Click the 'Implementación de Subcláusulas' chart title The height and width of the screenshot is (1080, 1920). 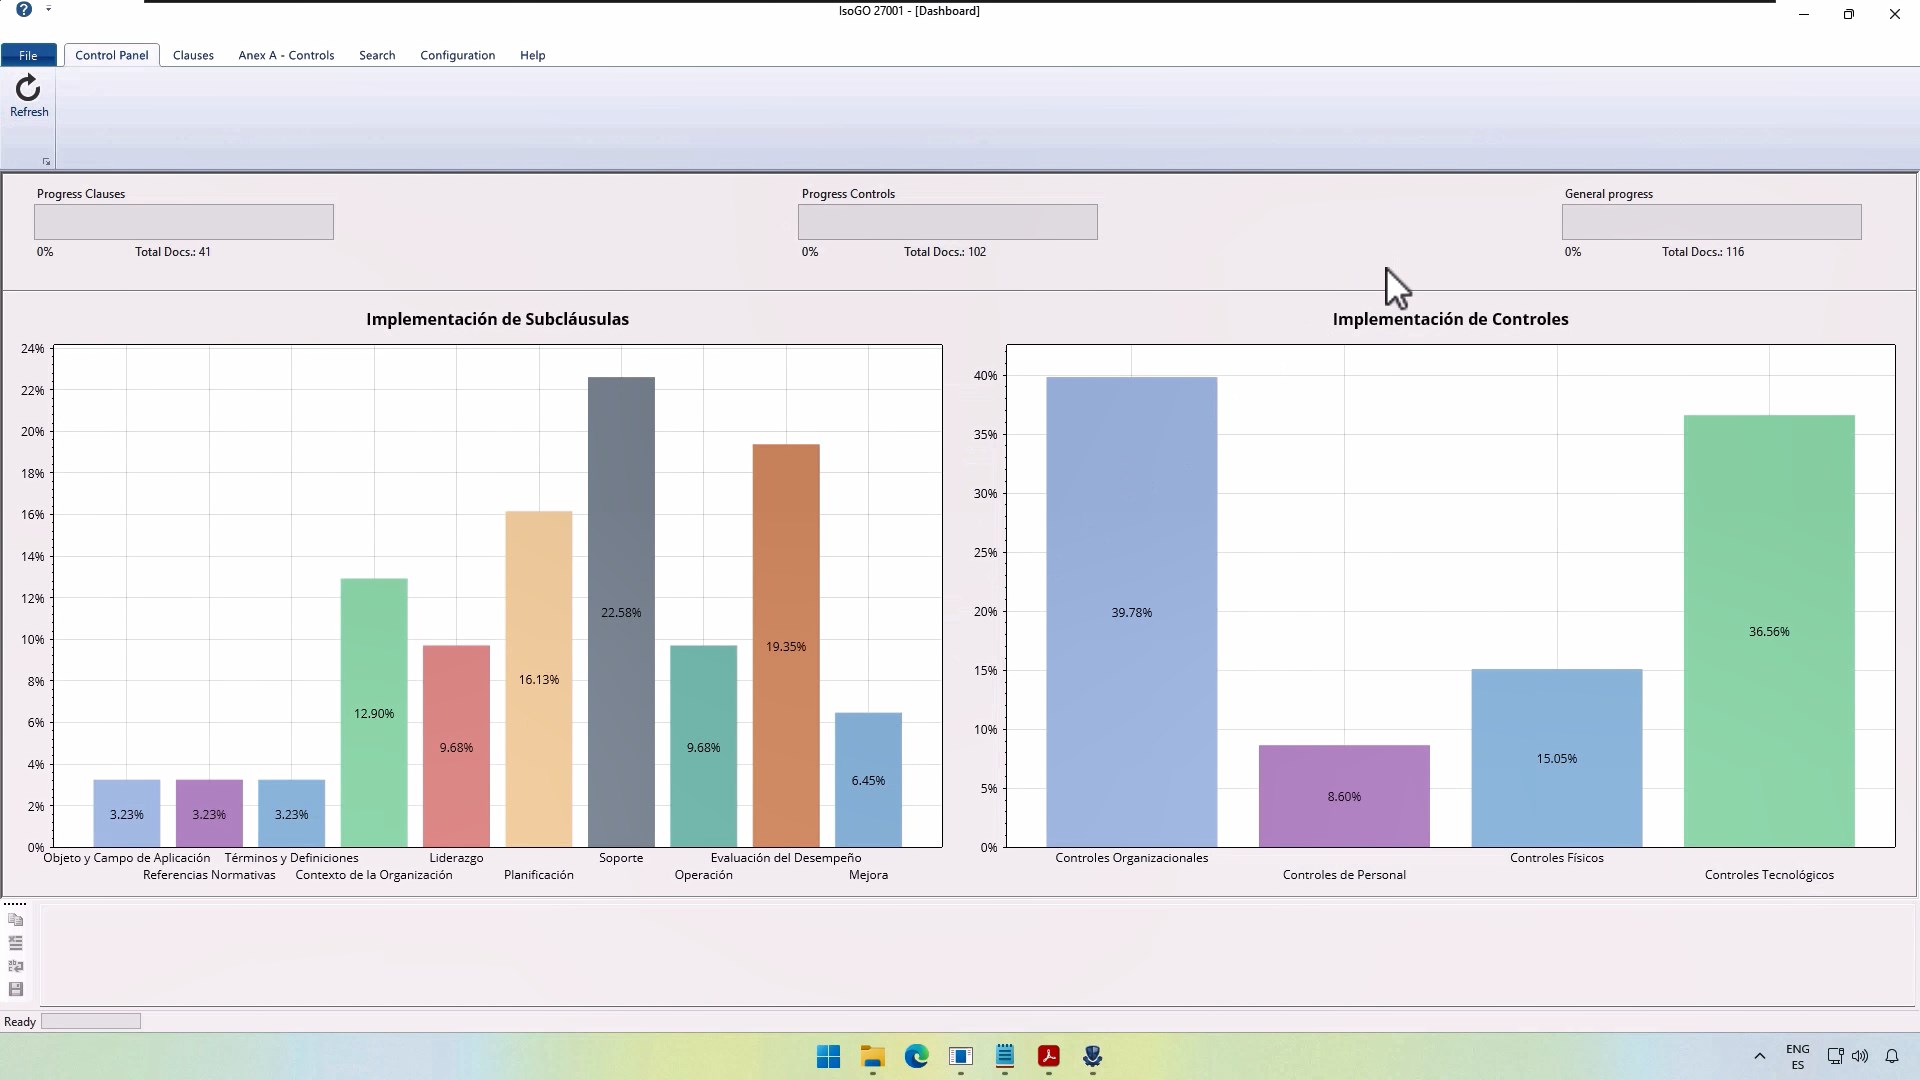click(497, 319)
